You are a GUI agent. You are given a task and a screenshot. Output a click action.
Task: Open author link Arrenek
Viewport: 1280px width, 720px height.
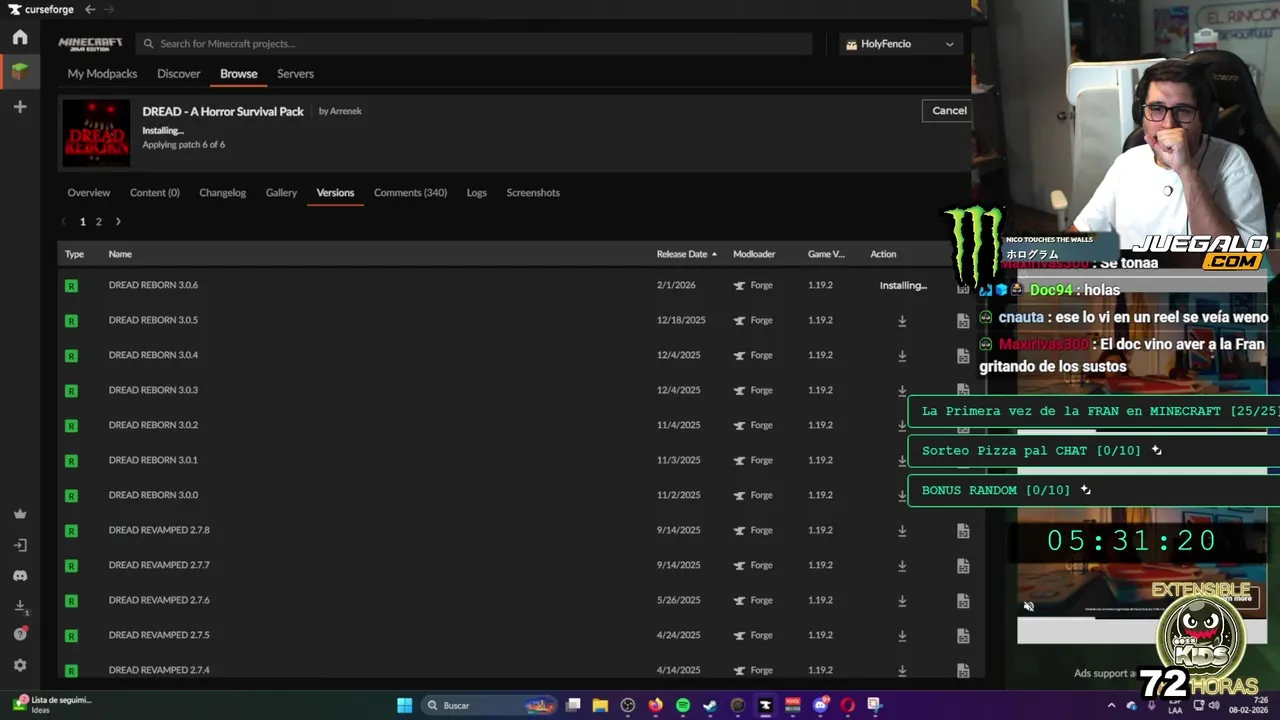click(x=345, y=111)
